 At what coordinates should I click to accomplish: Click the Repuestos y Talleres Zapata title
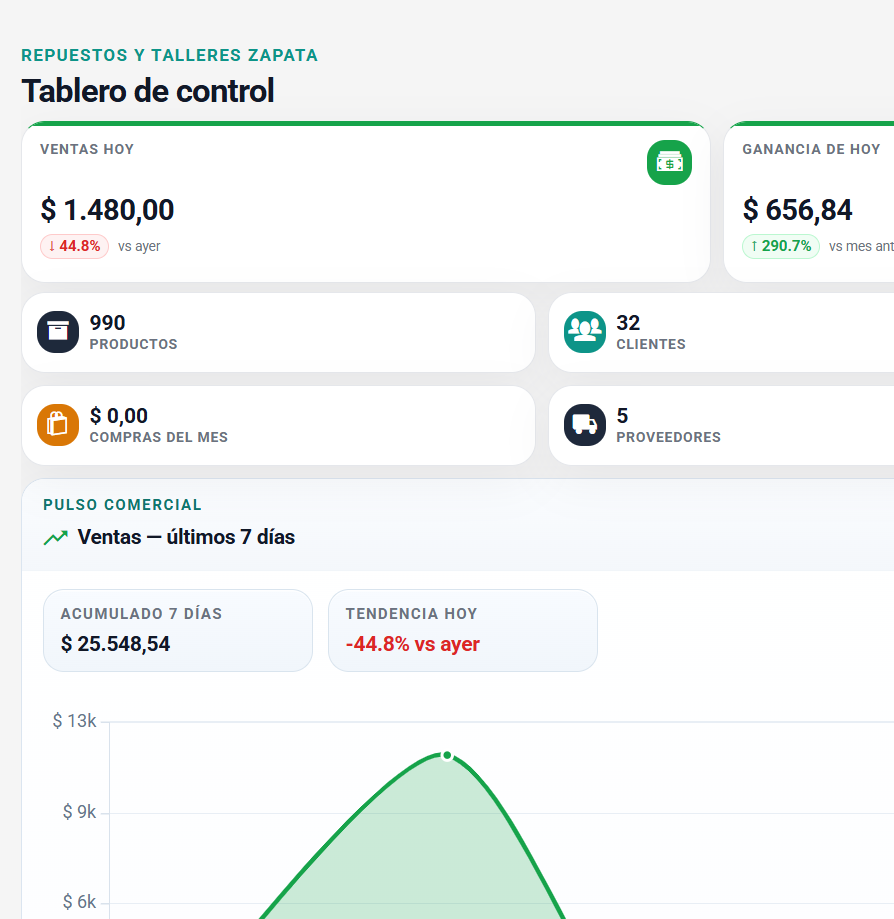click(x=169, y=55)
